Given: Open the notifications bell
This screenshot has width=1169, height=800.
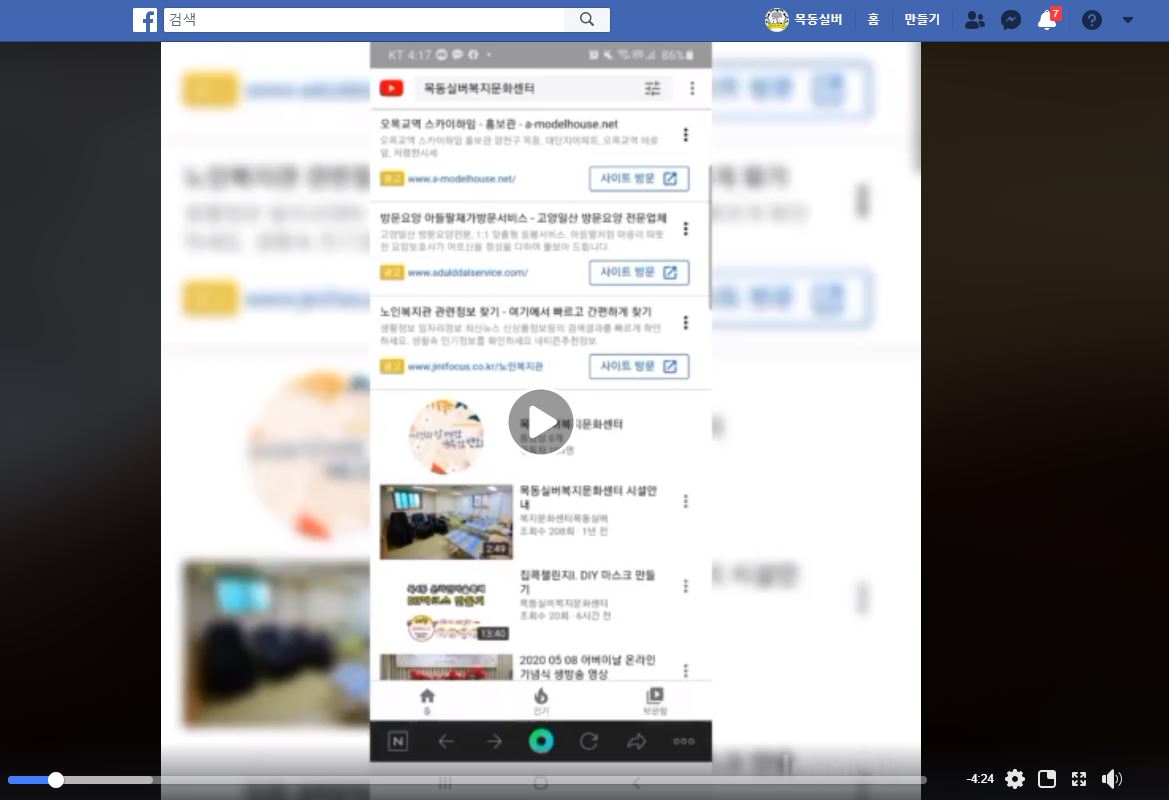Looking at the screenshot, I should pyautogui.click(x=1047, y=20).
